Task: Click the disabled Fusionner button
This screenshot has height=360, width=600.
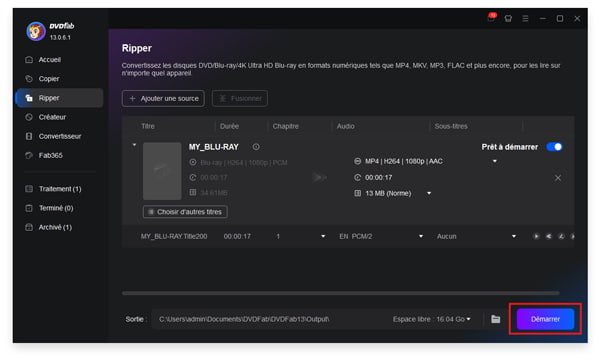Action: pos(240,98)
